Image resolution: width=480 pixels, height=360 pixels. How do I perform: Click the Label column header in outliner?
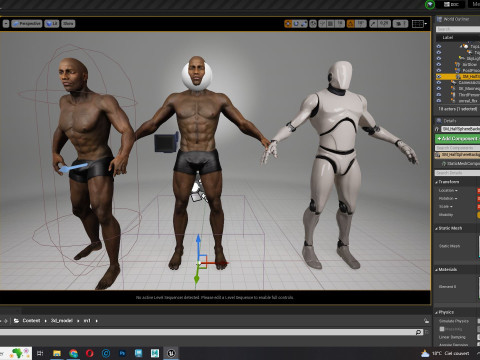[448, 37]
